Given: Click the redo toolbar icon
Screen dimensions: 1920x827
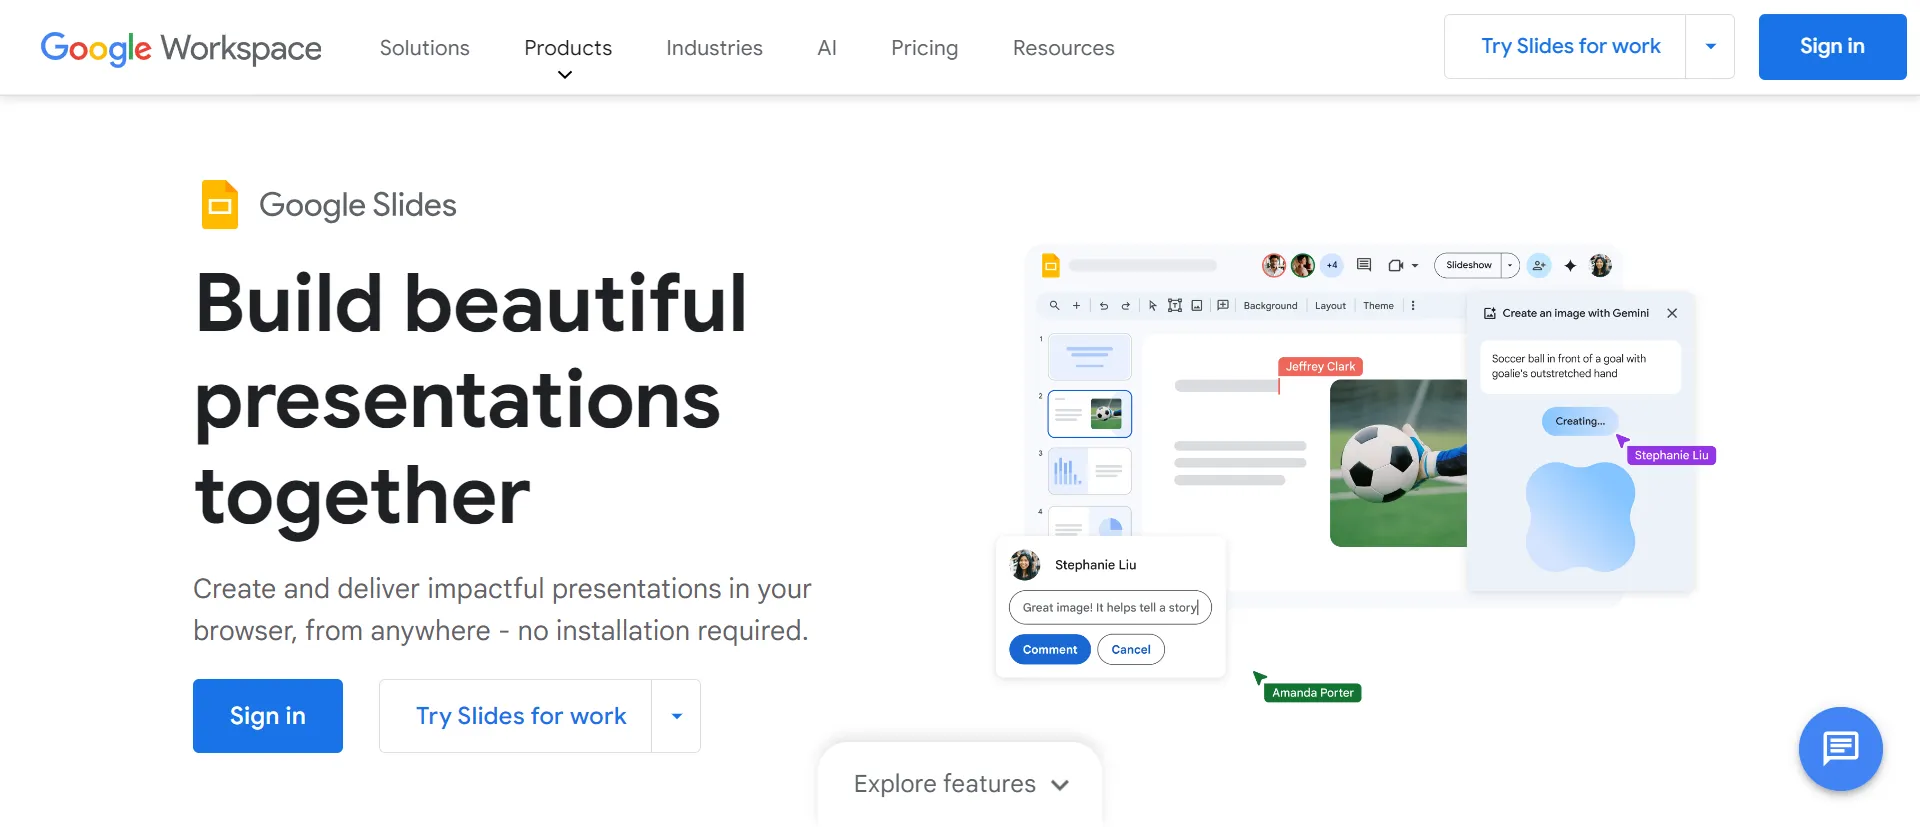Looking at the screenshot, I should point(1126,306).
